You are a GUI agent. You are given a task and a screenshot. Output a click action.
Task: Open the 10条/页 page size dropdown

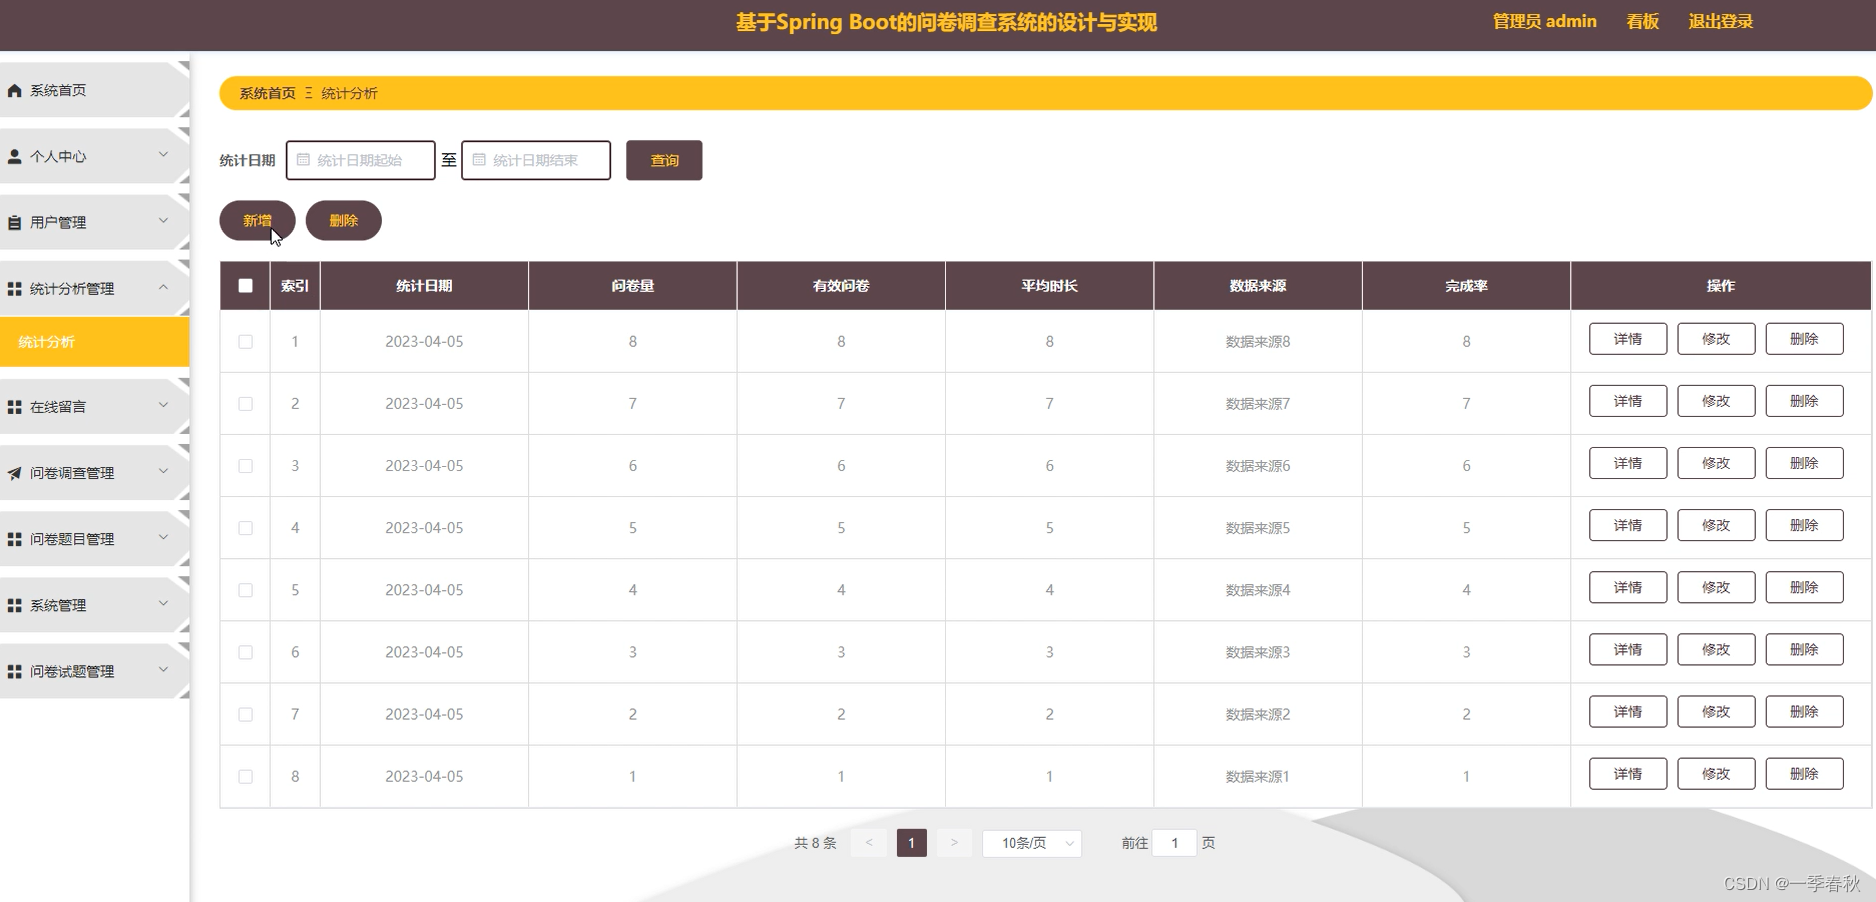pos(1032,843)
